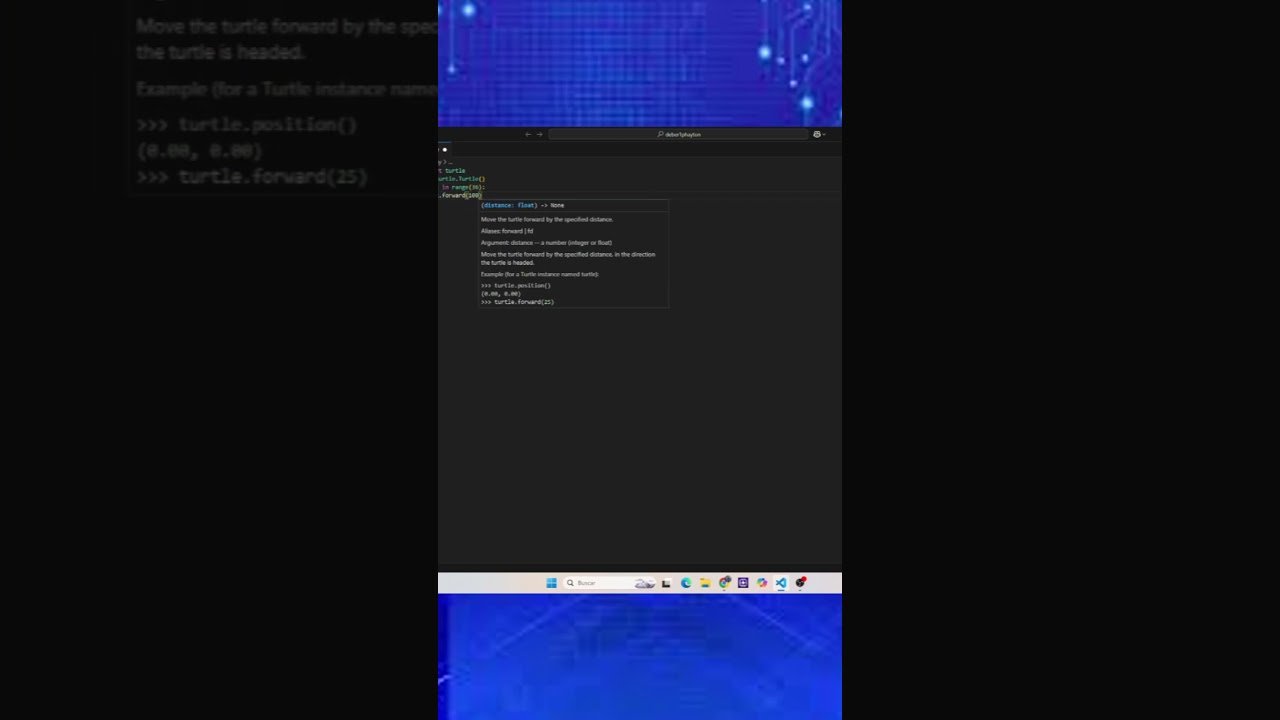The width and height of the screenshot is (1280, 720).
Task: Click the forward(100) code line
Action: point(461,195)
